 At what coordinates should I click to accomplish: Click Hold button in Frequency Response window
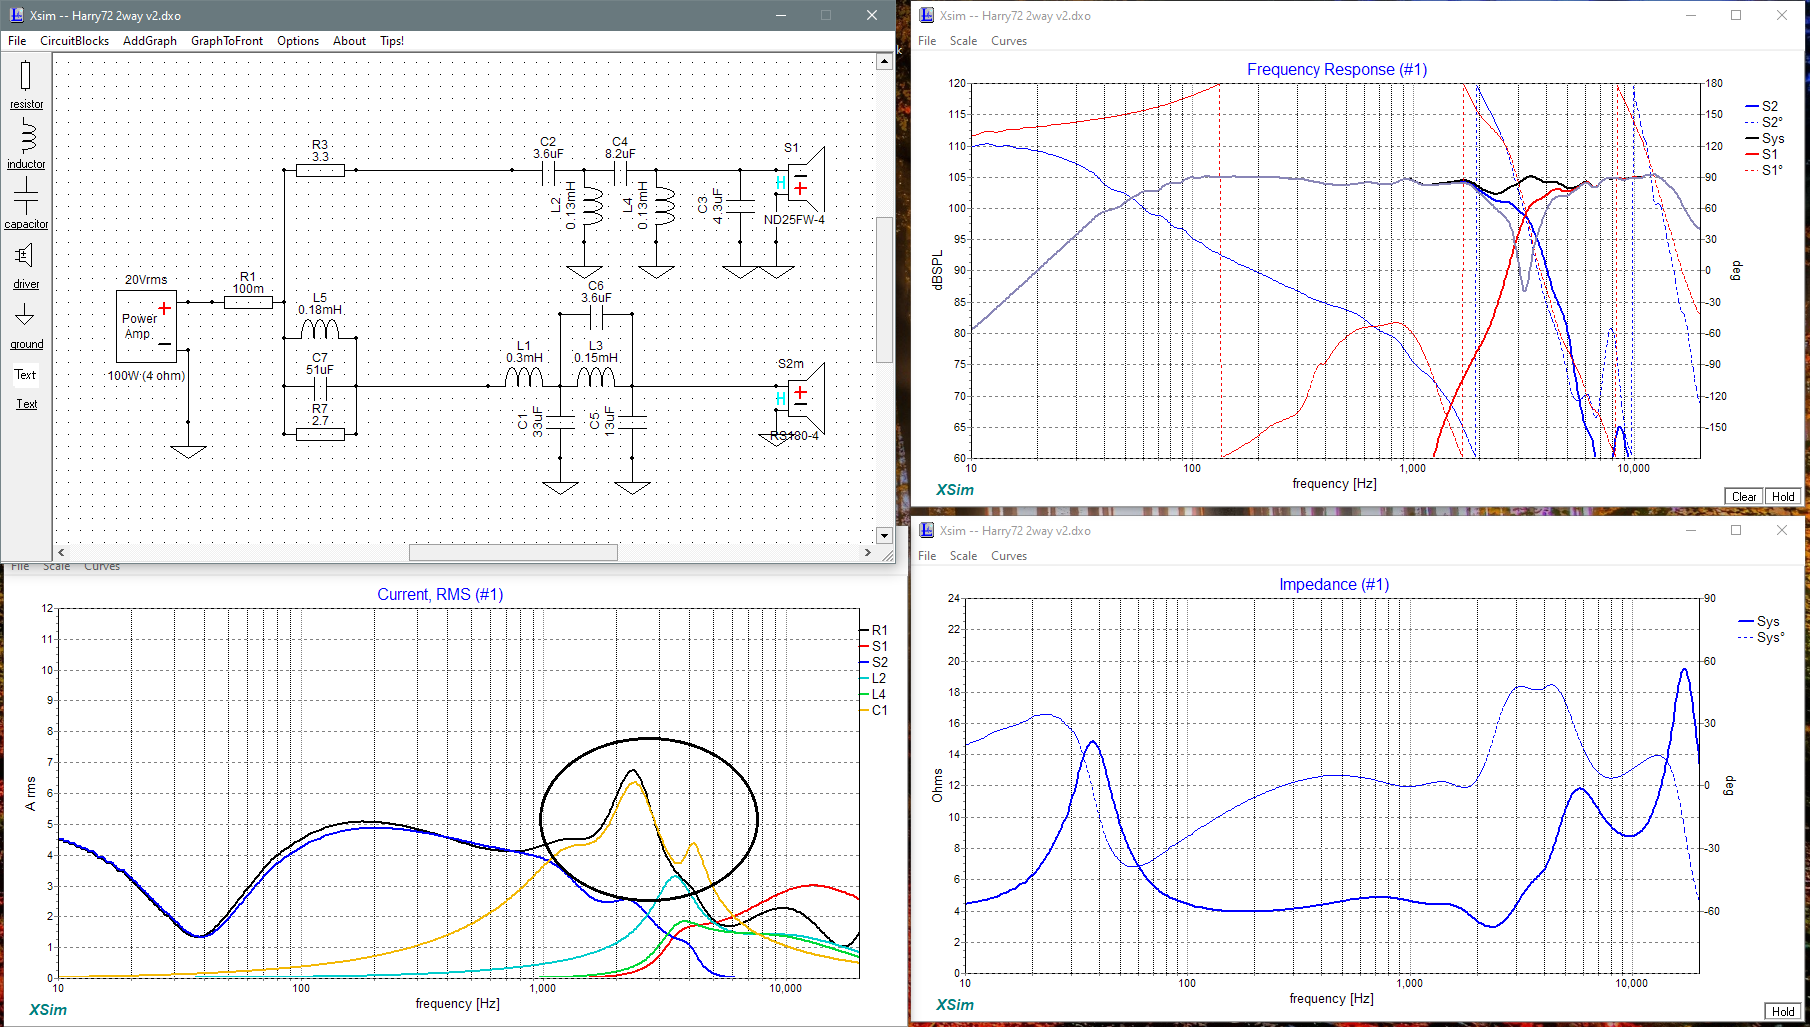(1783, 497)
